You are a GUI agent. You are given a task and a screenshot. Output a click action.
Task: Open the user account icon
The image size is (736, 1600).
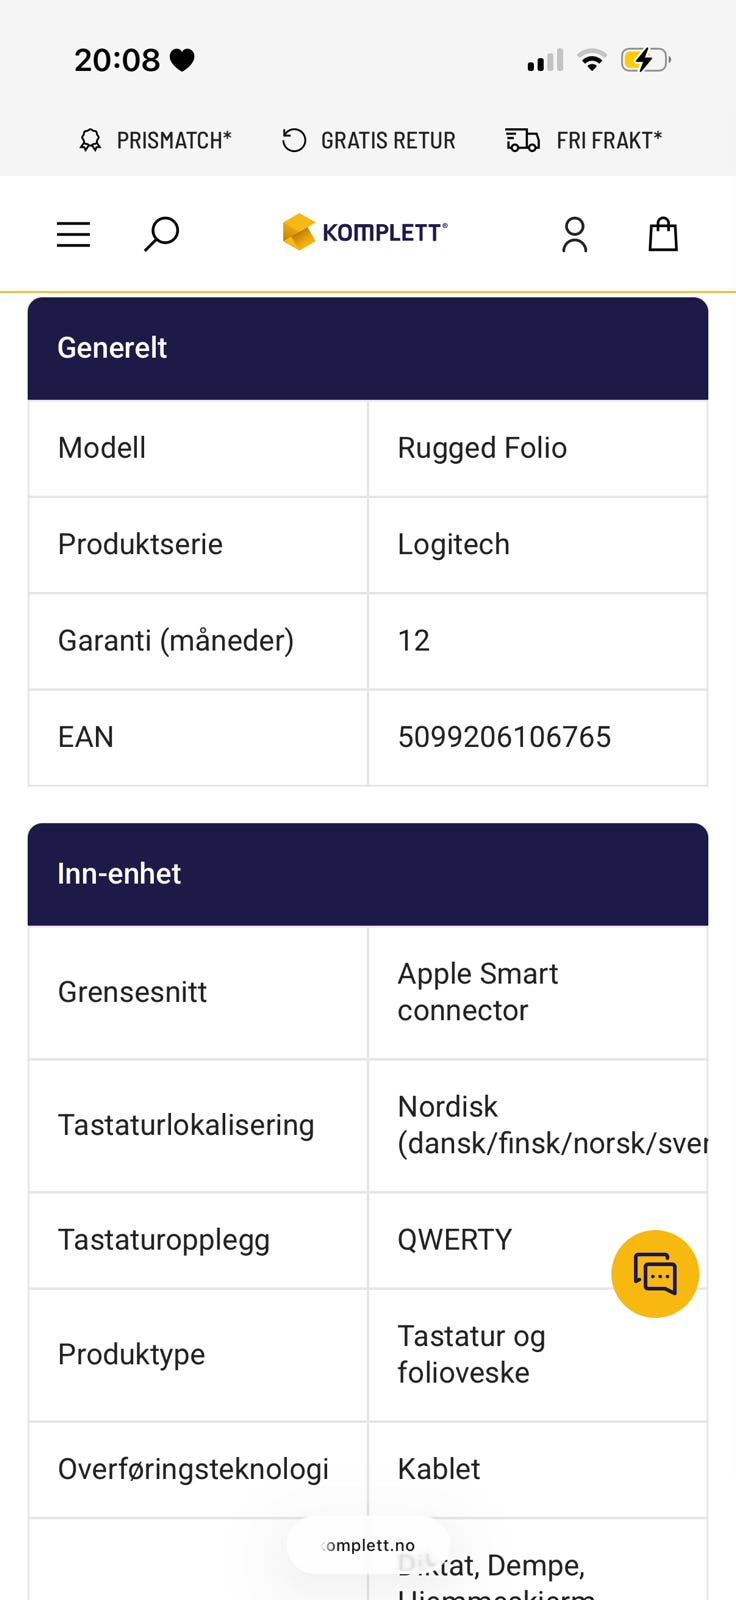pyautogui.click(x=575, y=234)
